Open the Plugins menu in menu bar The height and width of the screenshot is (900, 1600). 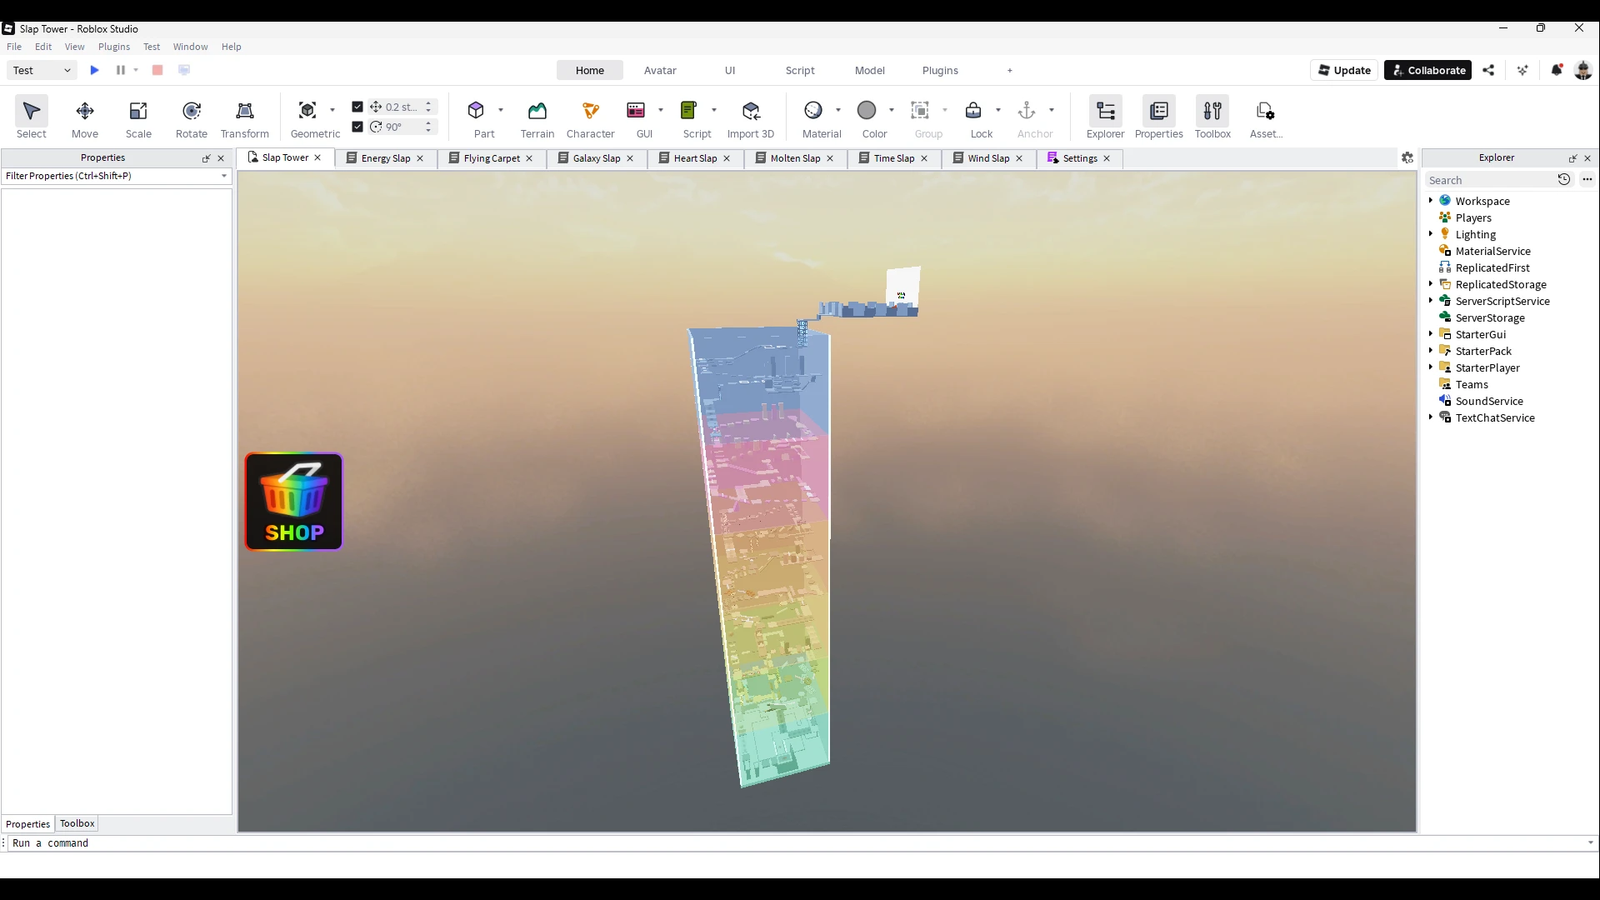tap(114, 47)
